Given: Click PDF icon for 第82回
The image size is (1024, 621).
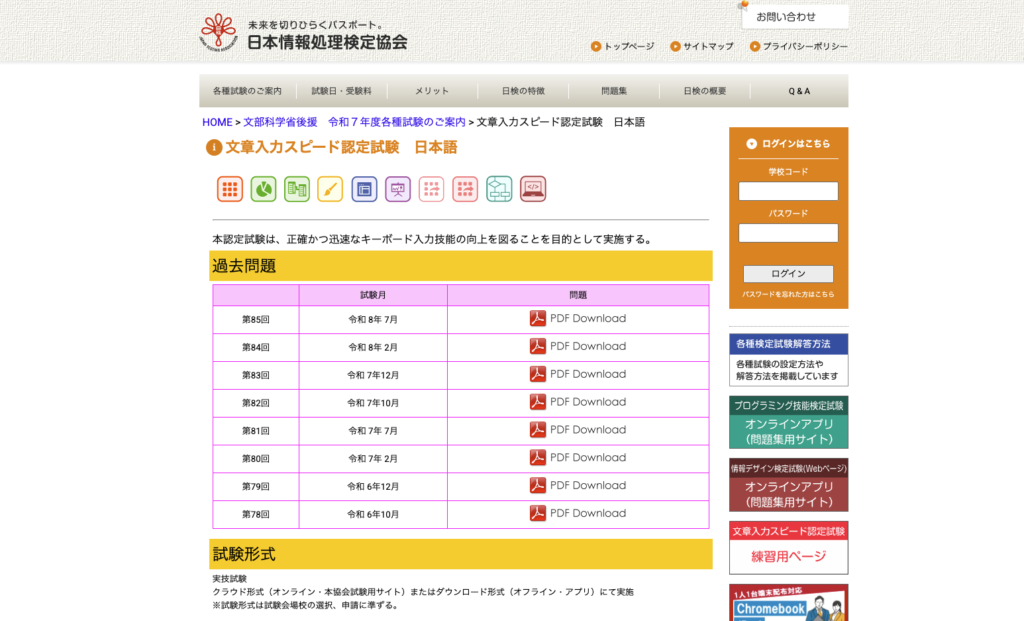Looking at the screenshot, I should point(537,402).
